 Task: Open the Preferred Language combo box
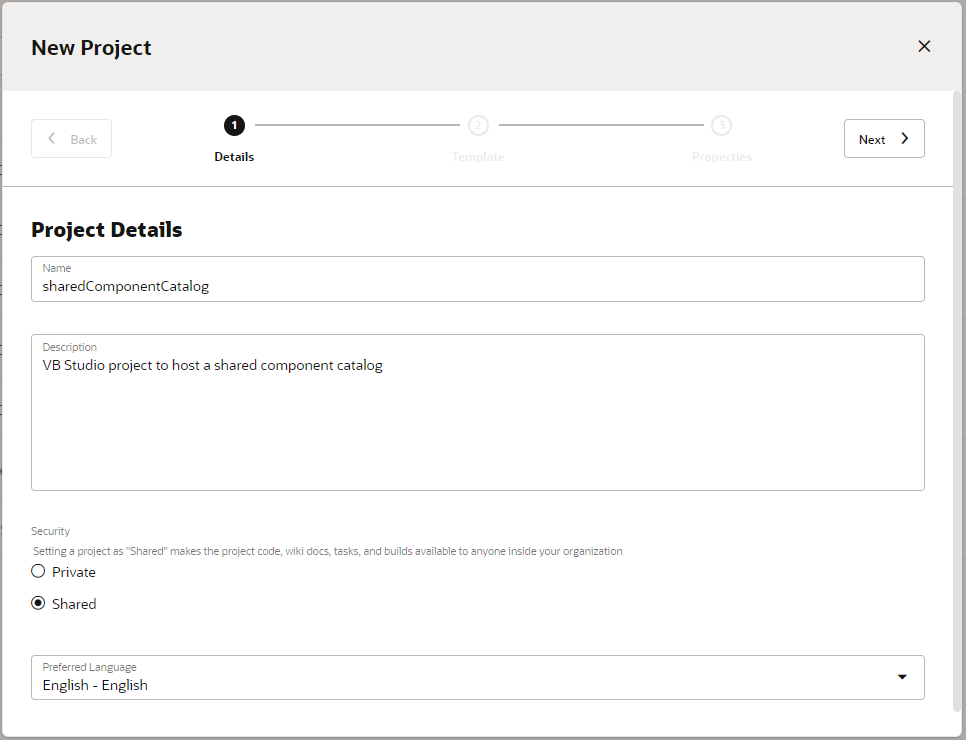[x=478, y=677]
